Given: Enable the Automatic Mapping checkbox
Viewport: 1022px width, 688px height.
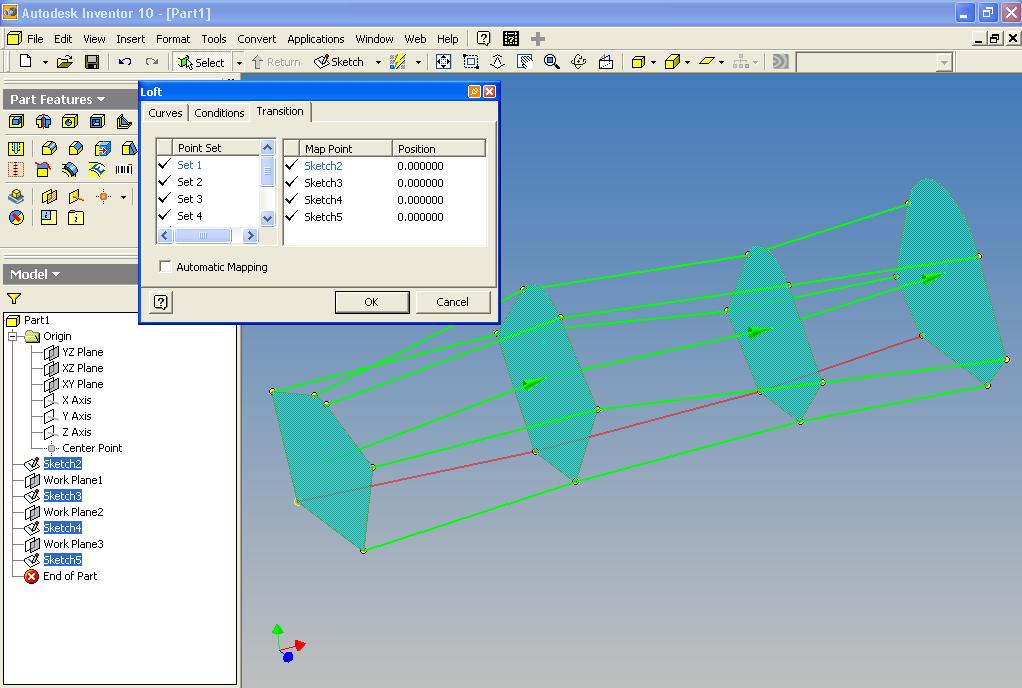Looking at the screenshot, I should [166, 266].
